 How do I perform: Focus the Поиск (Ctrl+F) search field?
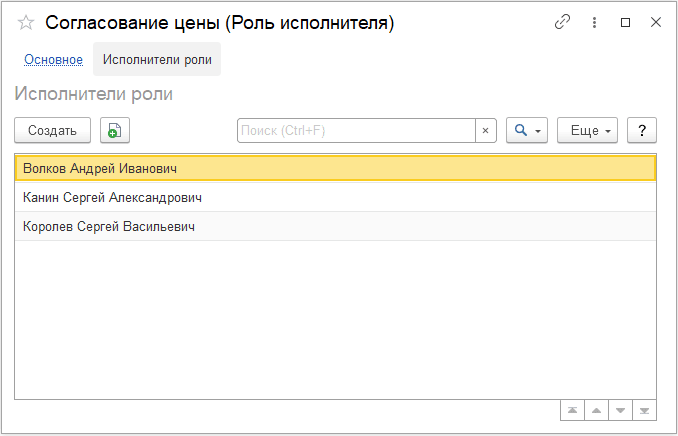[356, 130]
